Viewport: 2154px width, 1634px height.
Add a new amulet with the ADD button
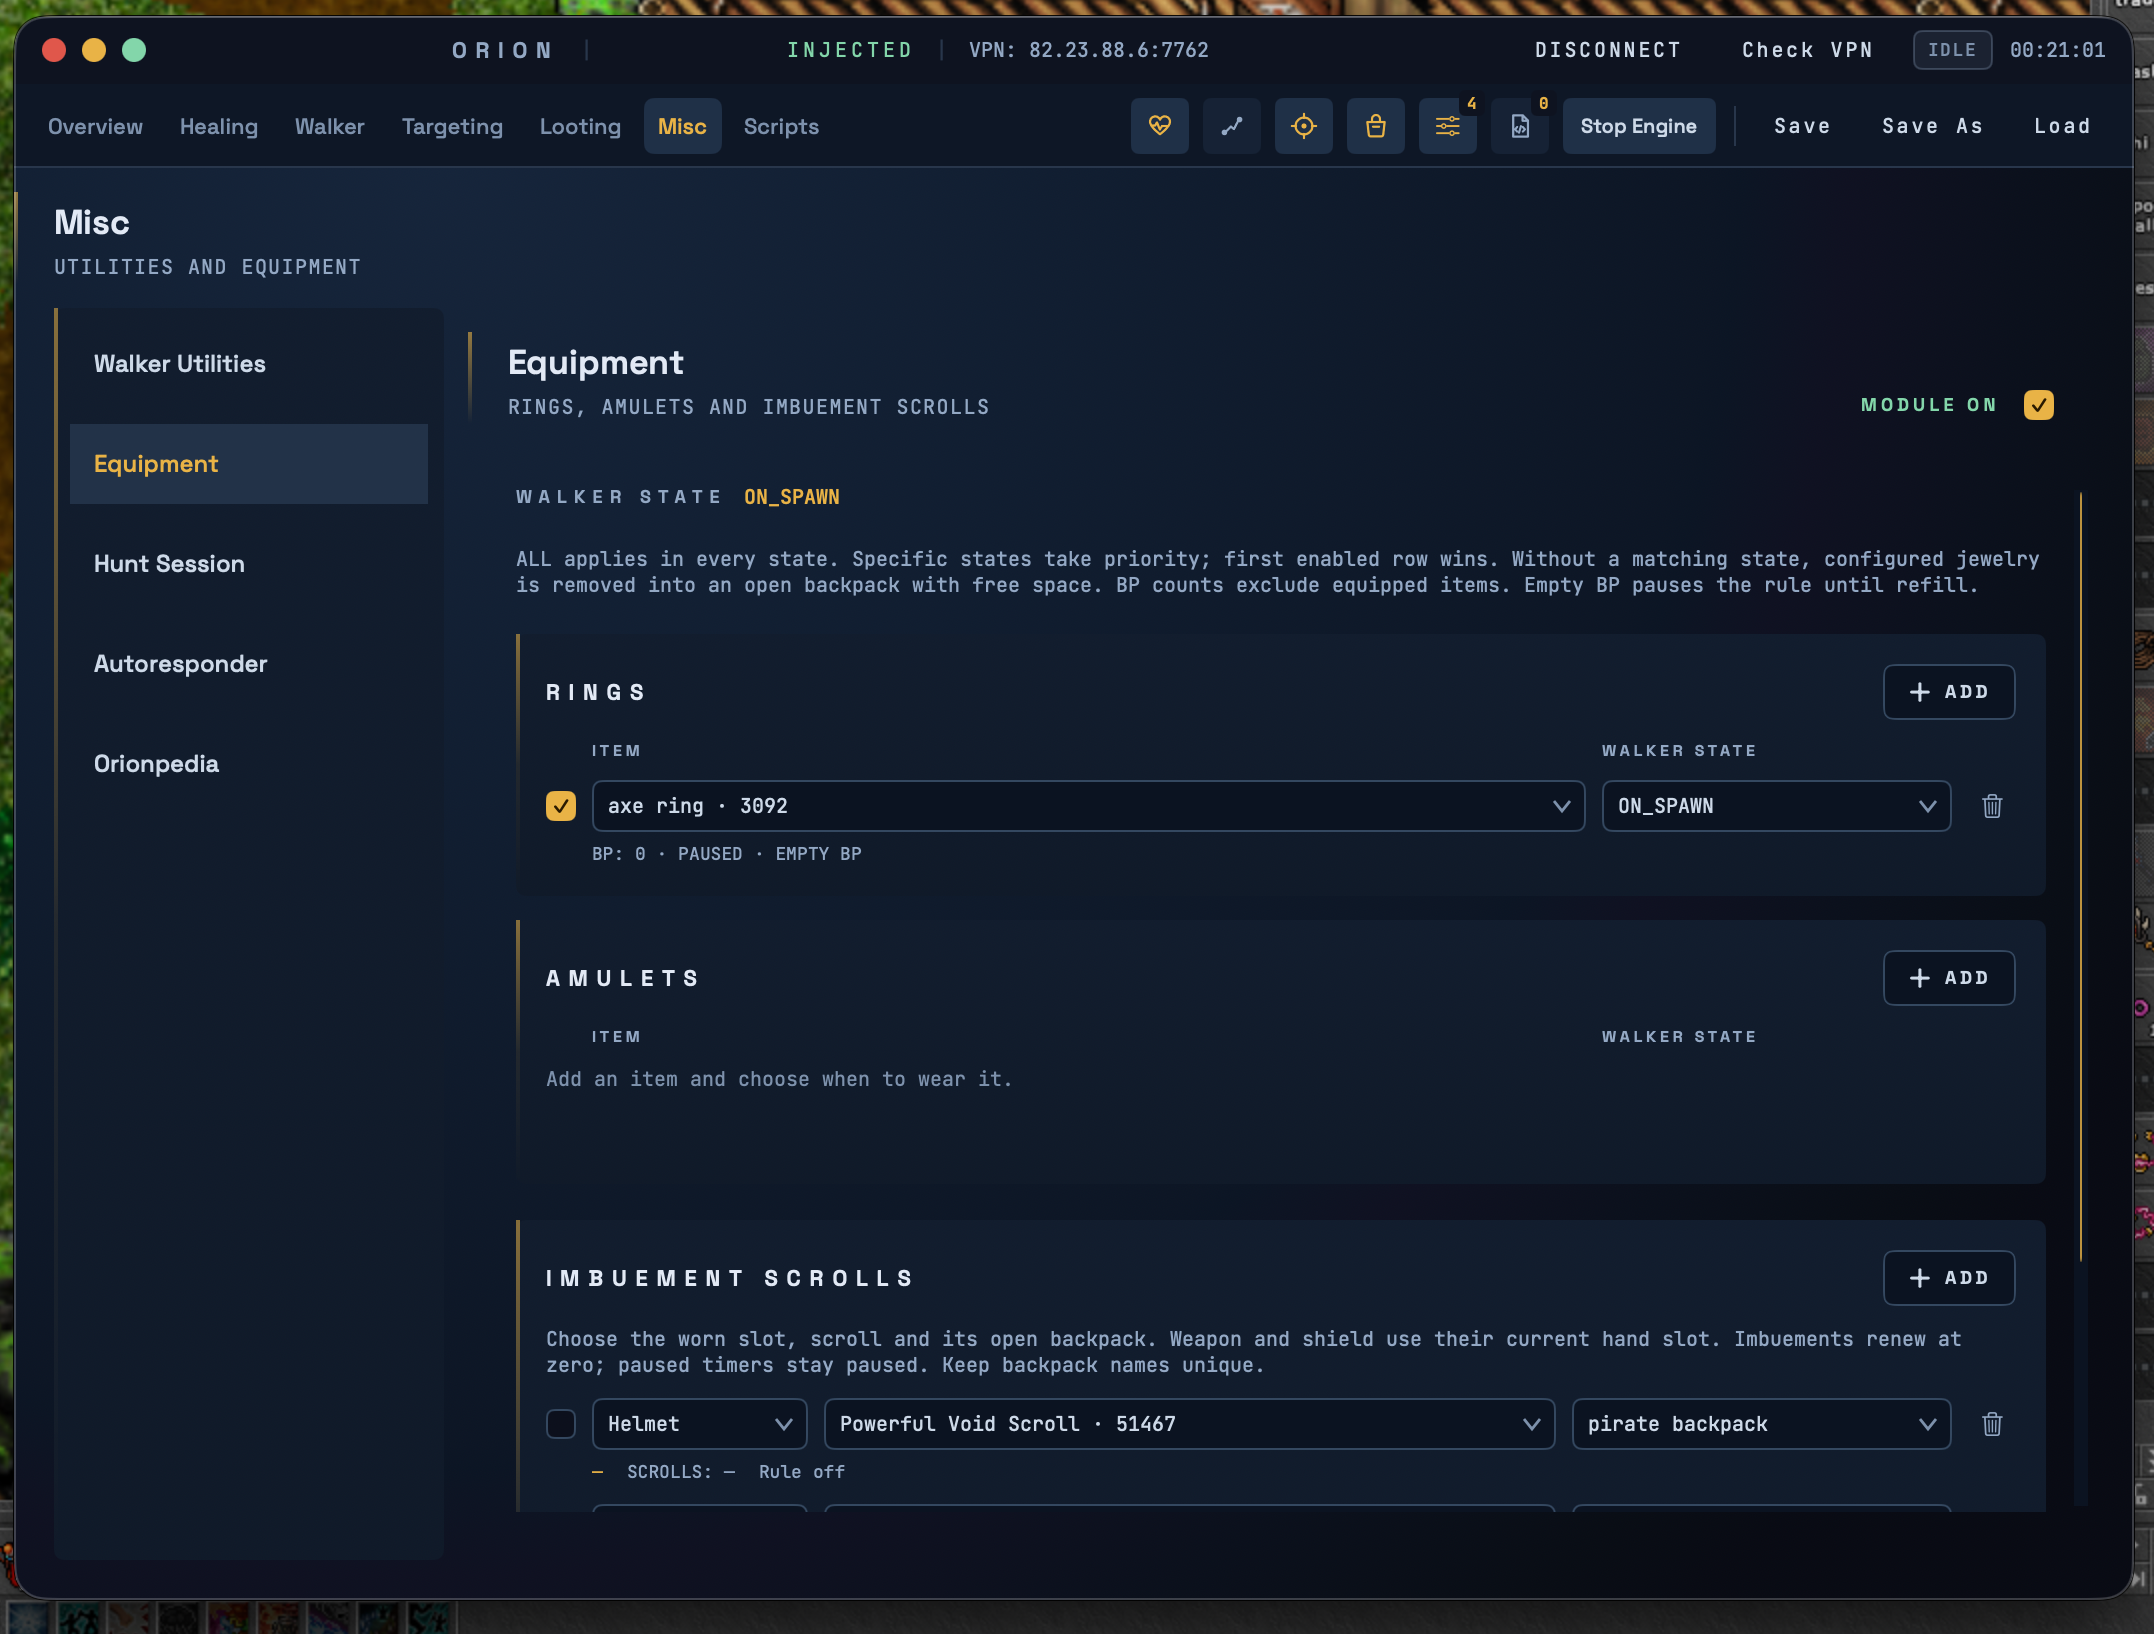[1948, 978]
